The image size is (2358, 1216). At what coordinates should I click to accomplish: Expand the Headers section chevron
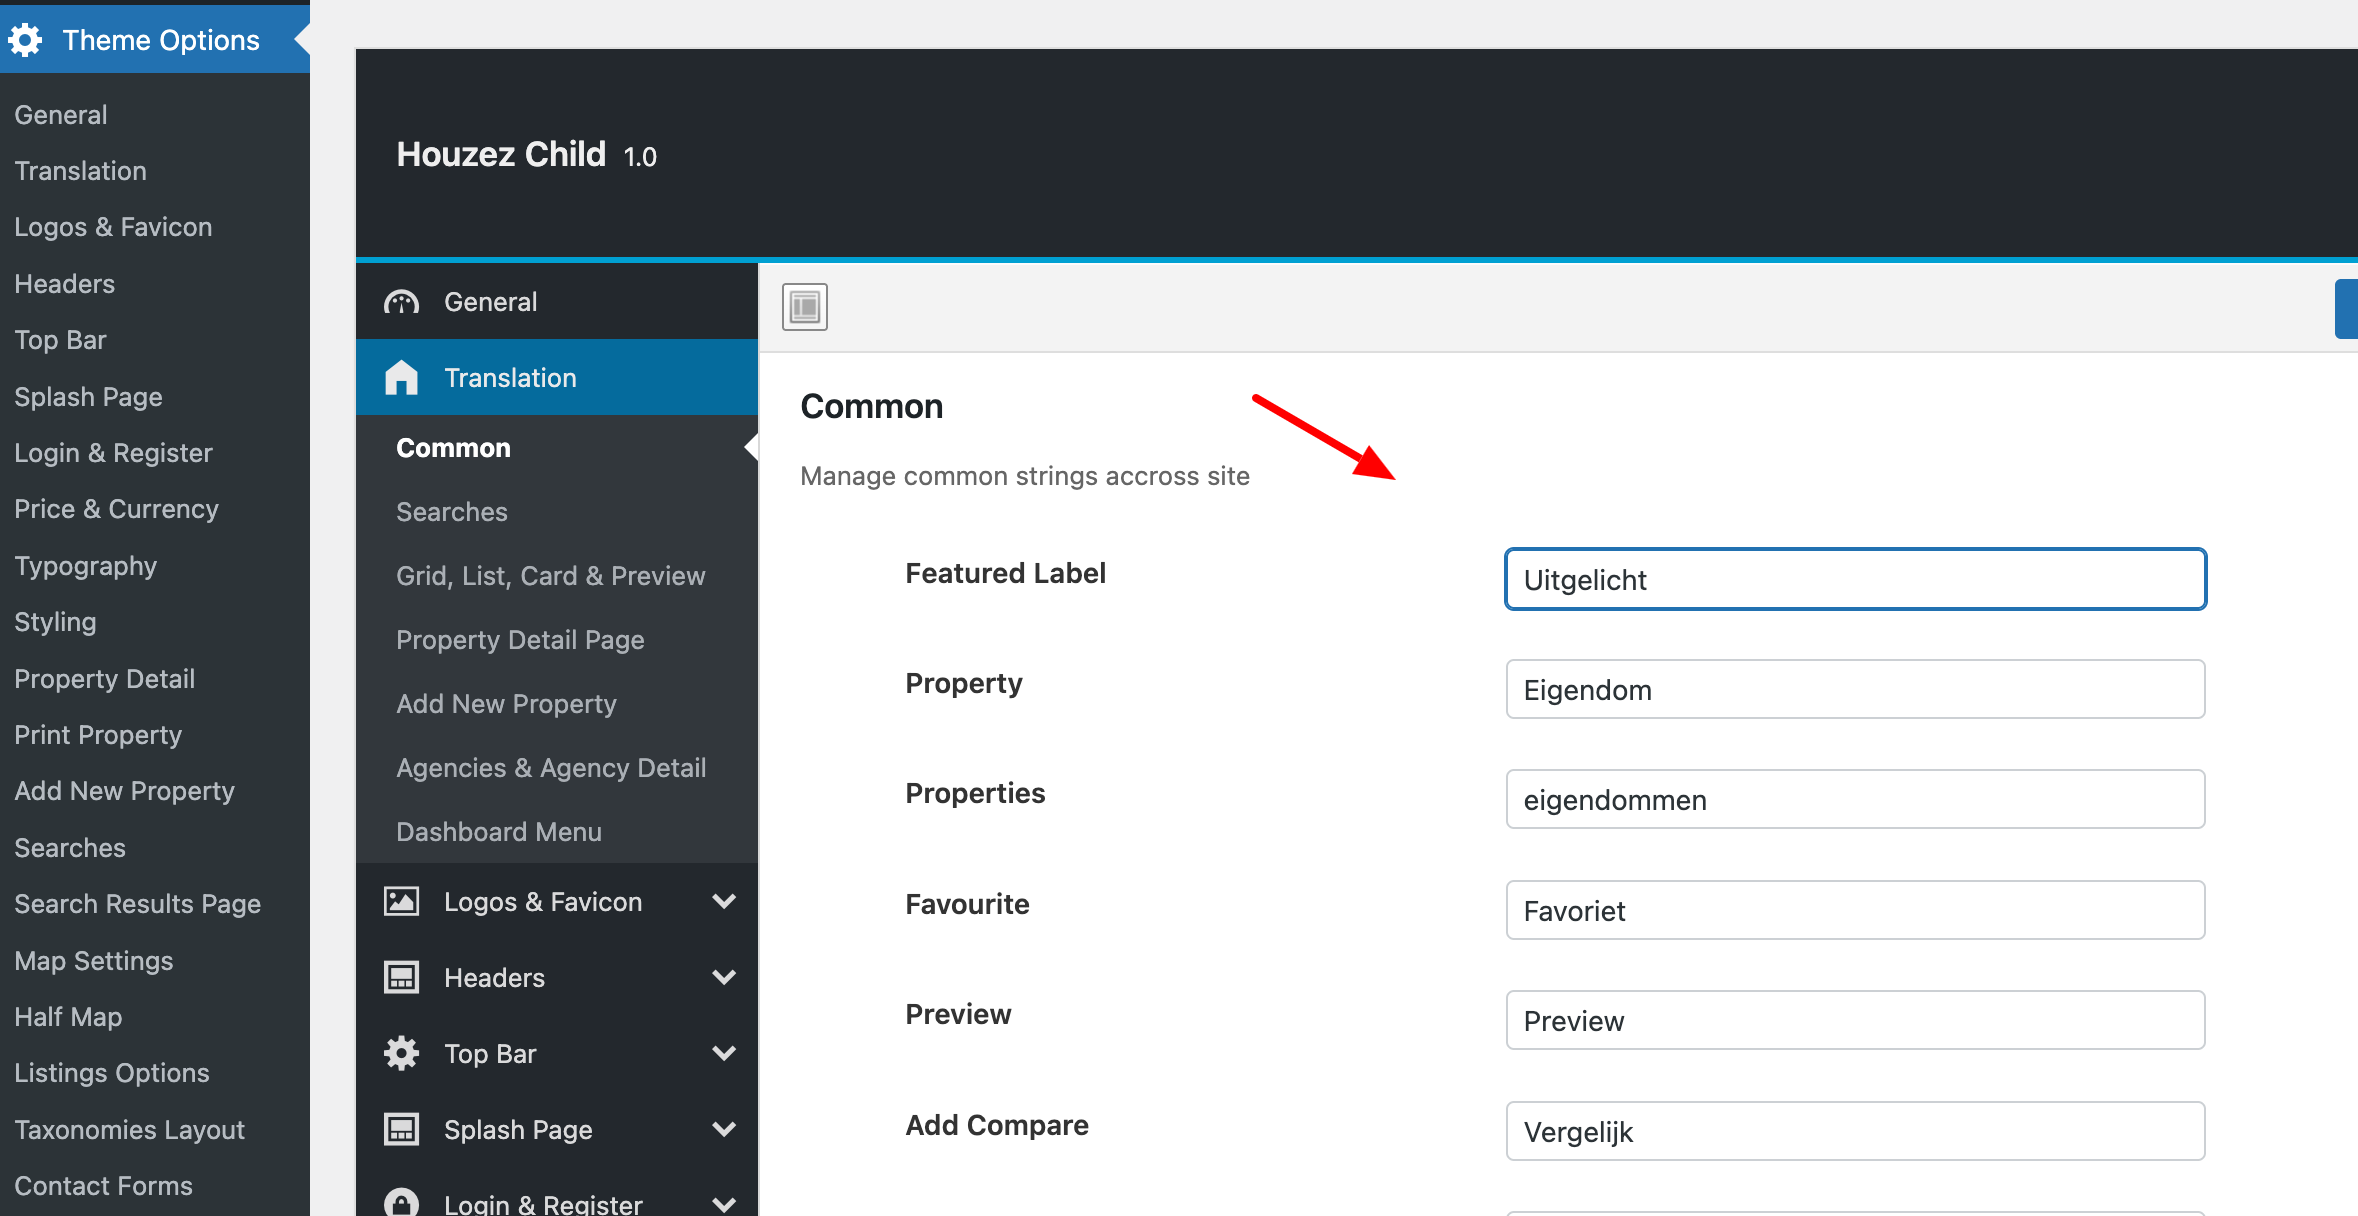click(724, 978)
